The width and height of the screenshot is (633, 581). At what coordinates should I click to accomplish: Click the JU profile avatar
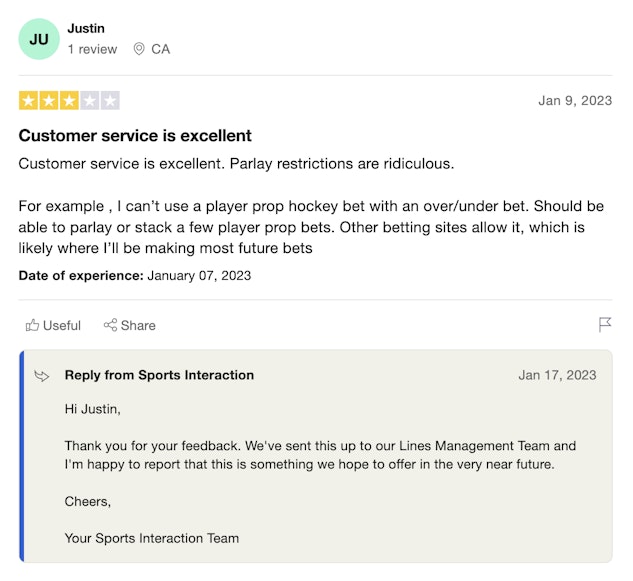click(x=39, y=39)
